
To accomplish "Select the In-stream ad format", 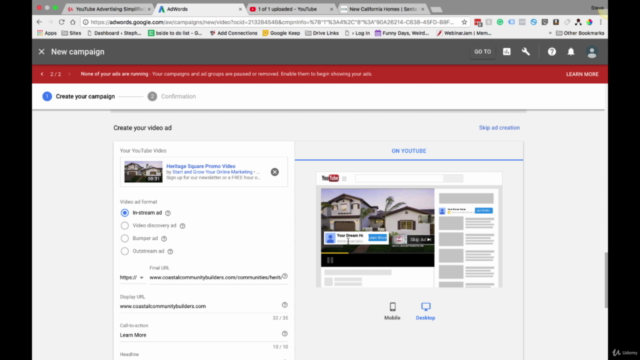I will pyautogui.click(x=124, y=213).
